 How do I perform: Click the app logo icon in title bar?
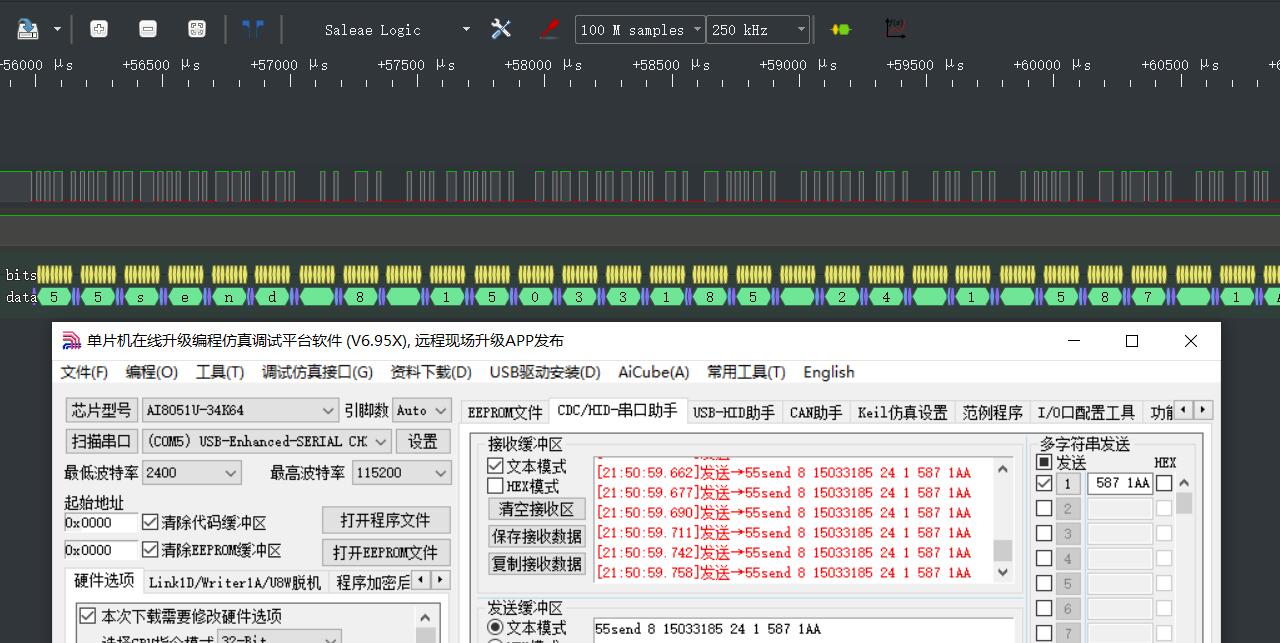(x=71, y=341)
